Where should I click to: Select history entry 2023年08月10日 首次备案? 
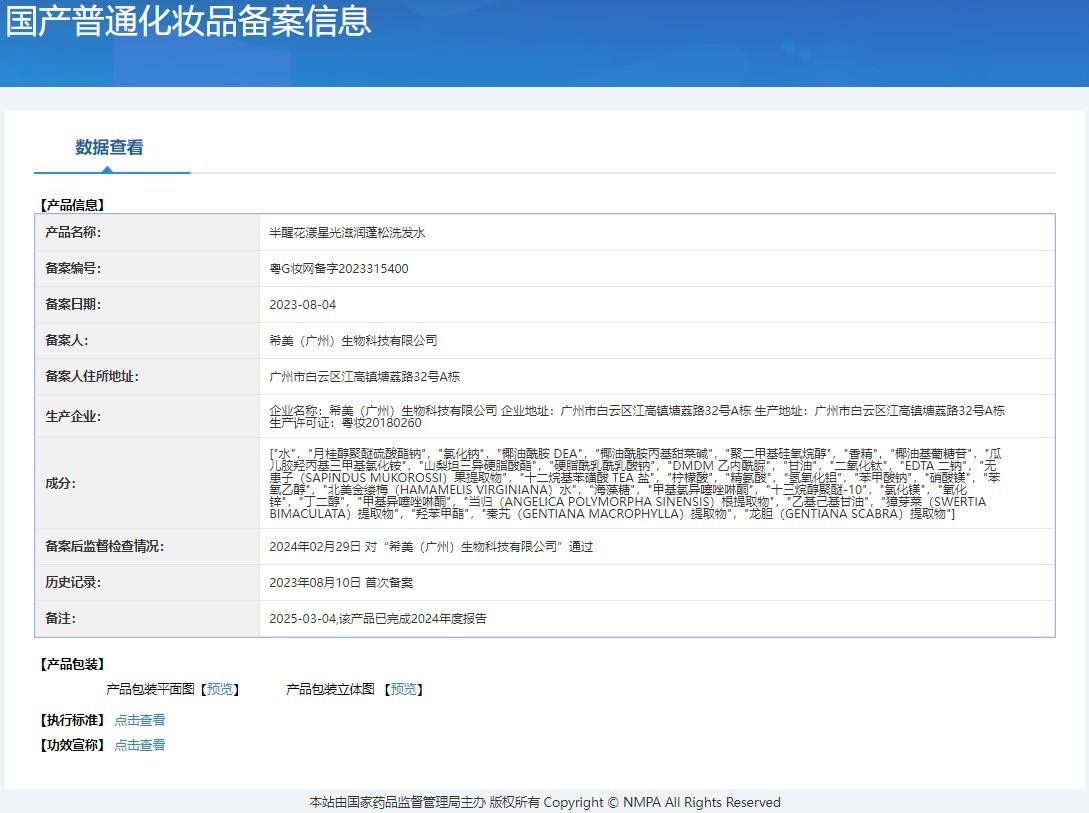(x=341, y=582)
